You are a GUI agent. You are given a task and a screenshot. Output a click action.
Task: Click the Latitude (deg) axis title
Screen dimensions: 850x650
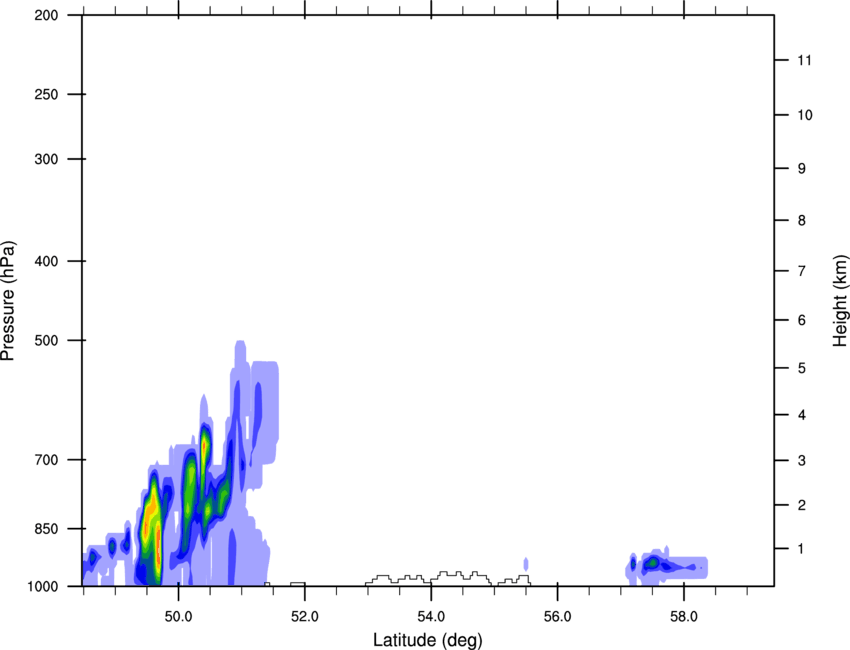(x=427, y=640)
